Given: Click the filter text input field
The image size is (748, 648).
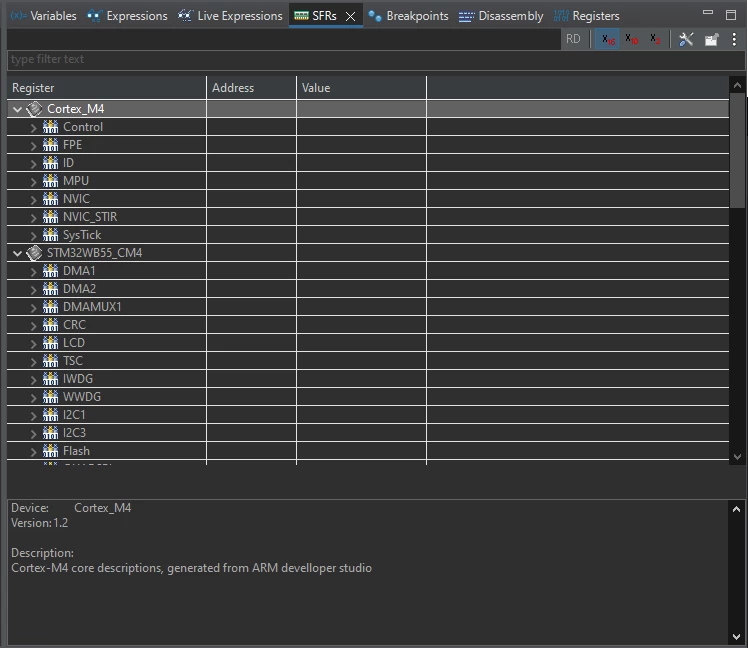Looking at the screenshot, I should (x=376, y=60).
